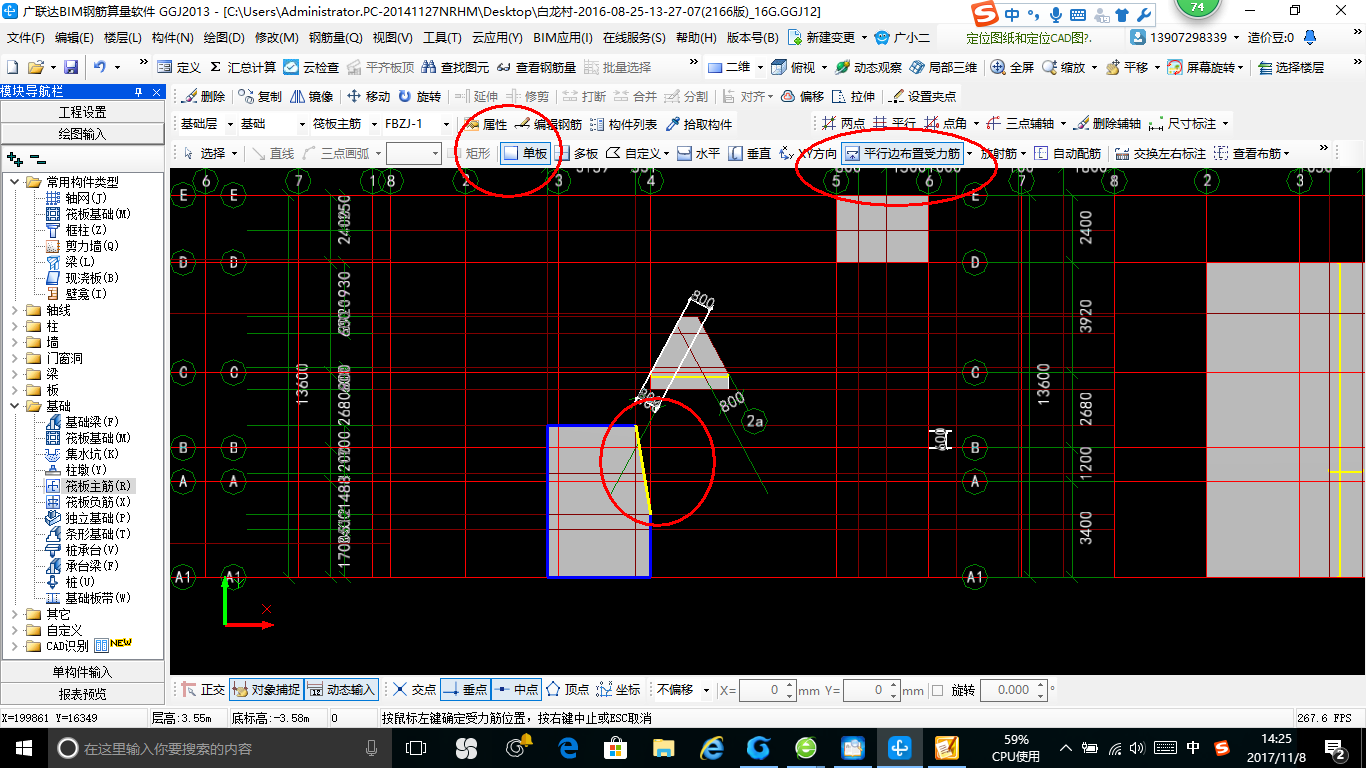Click 设置夹点 set grip tool
This screenshot has height=768, width=1366.
pyautogui.click(x=924, y=96)
